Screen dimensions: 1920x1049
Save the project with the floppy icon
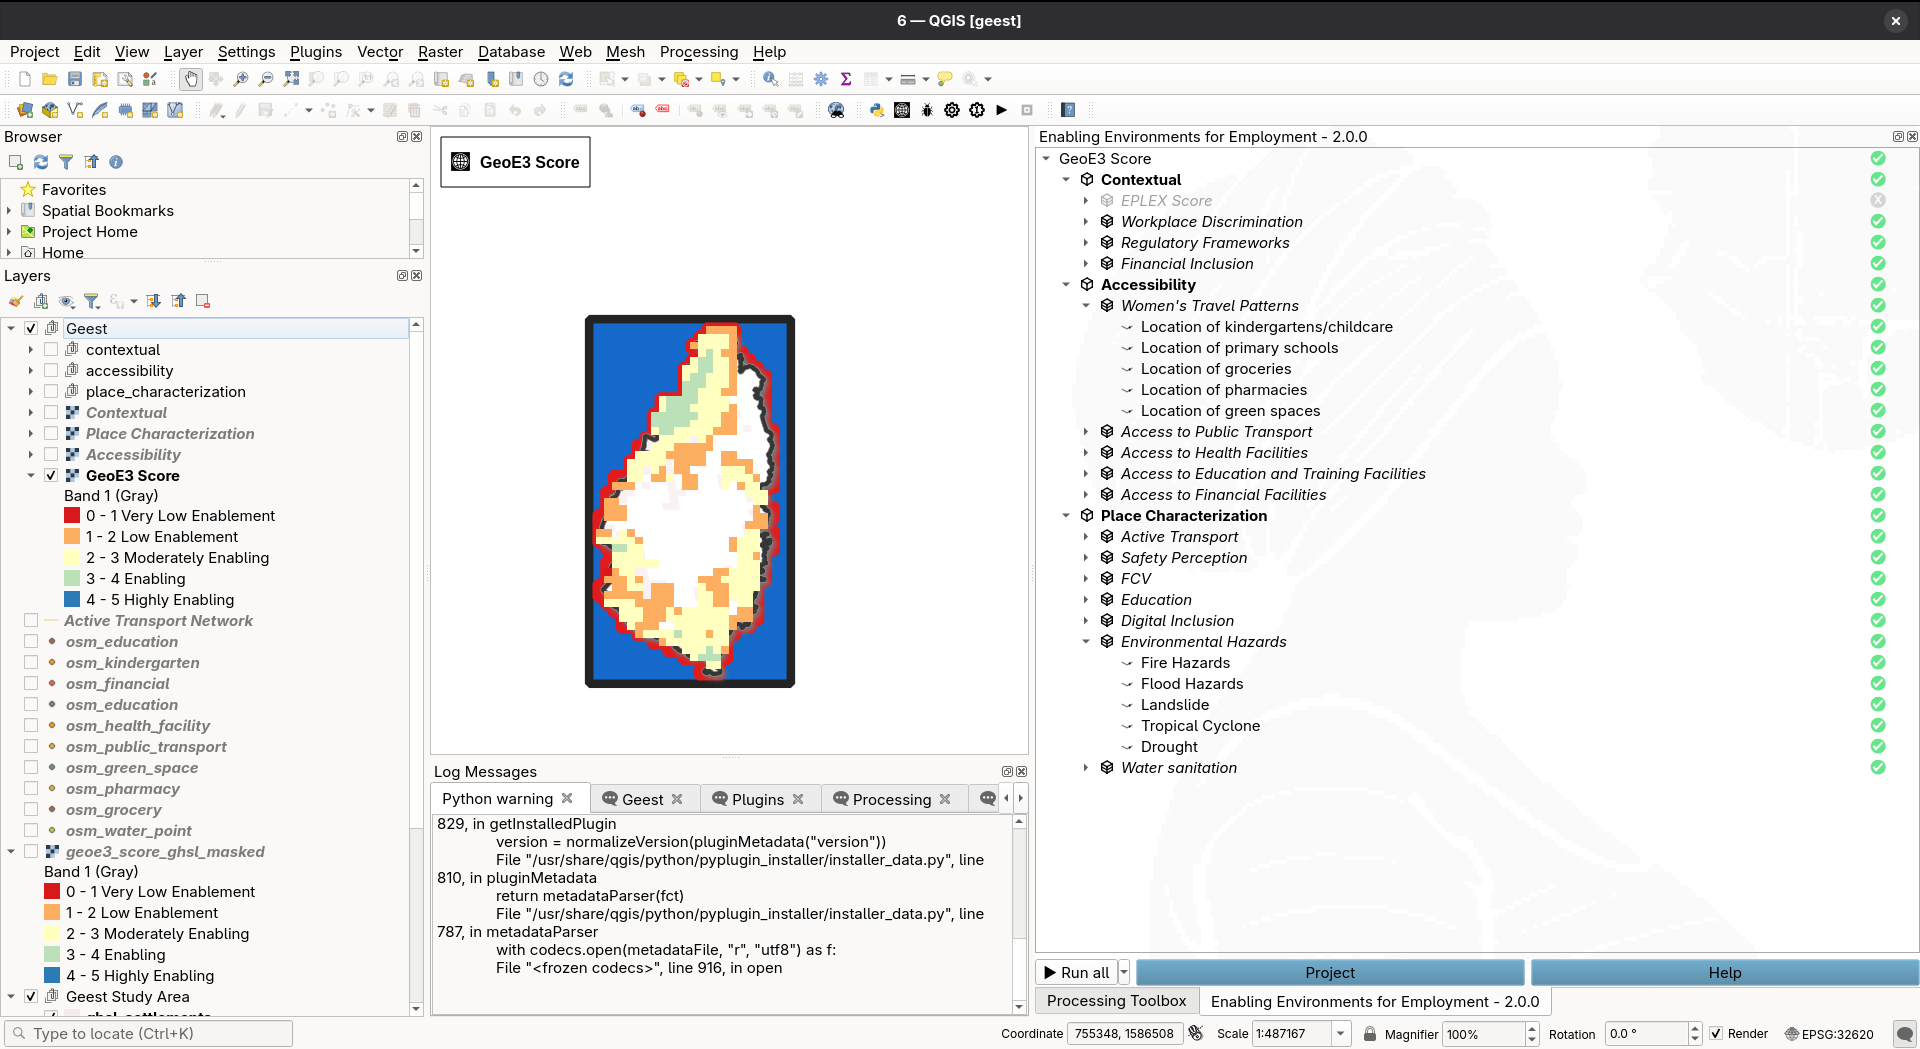tap(75, 79)
